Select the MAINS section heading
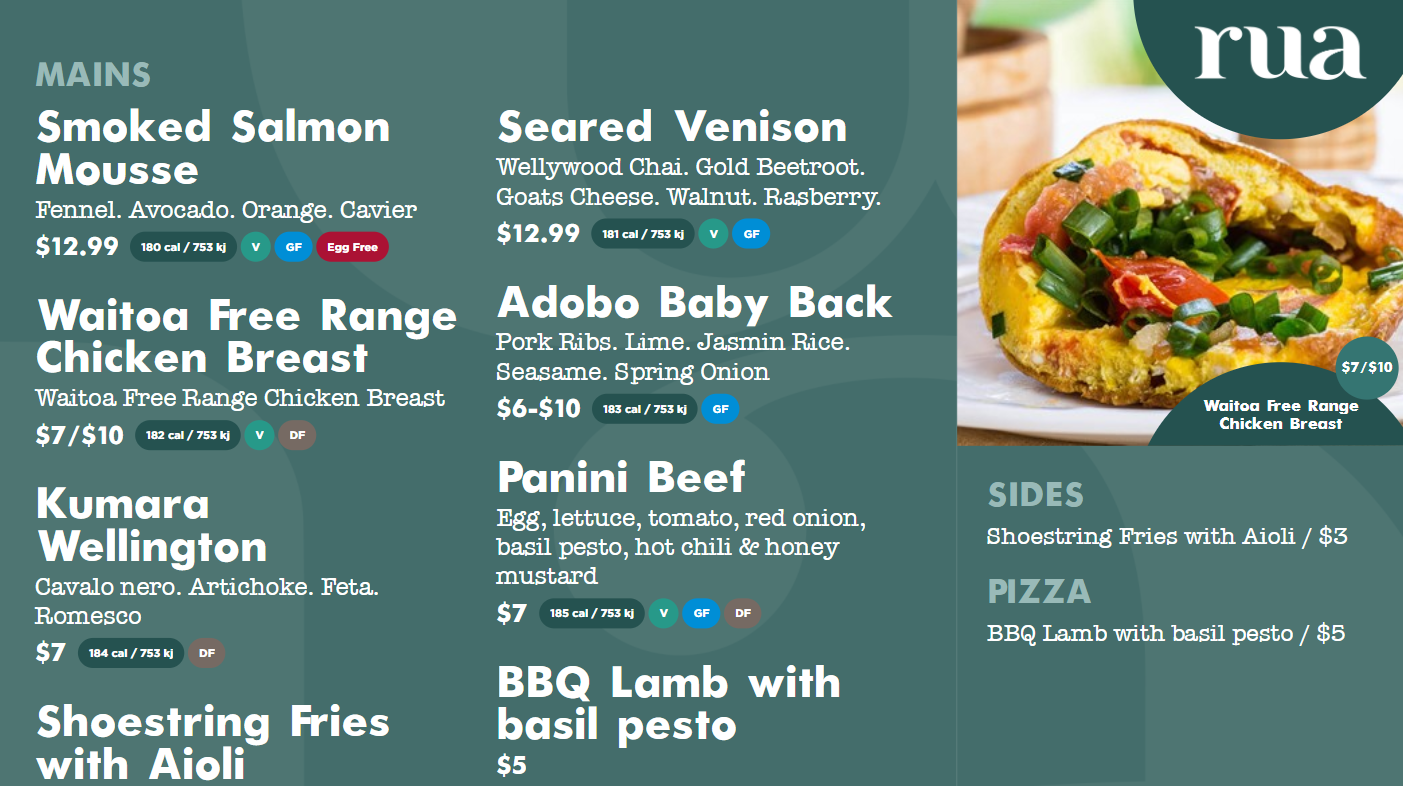 (93, 75)
